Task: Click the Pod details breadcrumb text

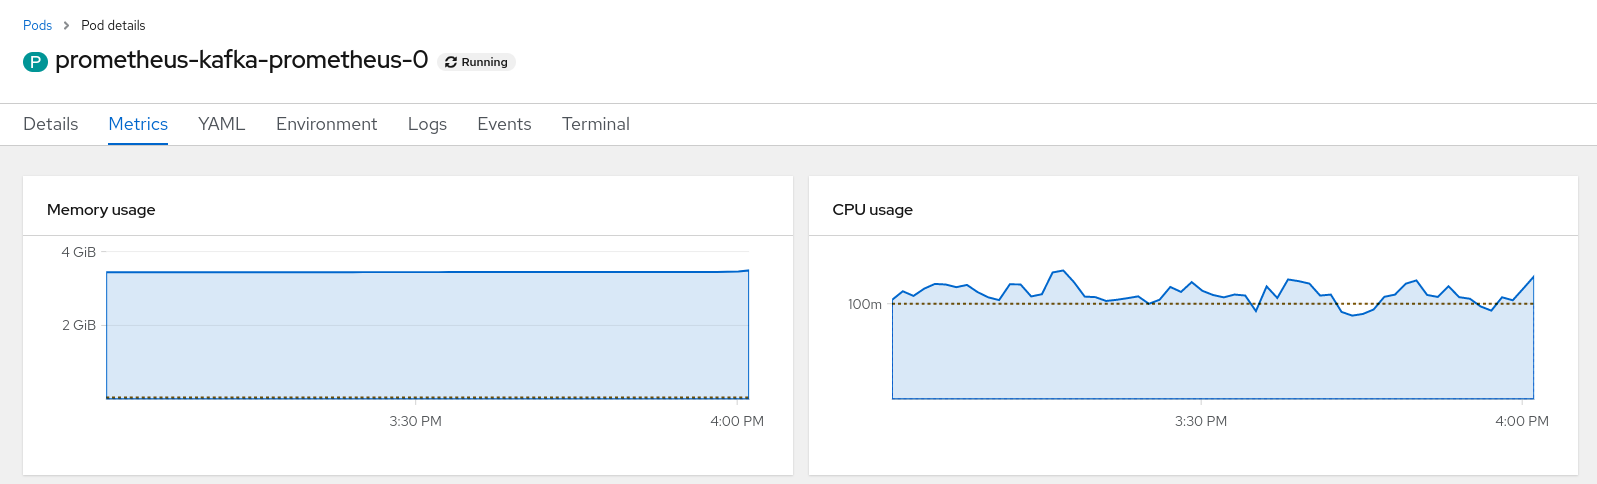Action: (113, 25)
